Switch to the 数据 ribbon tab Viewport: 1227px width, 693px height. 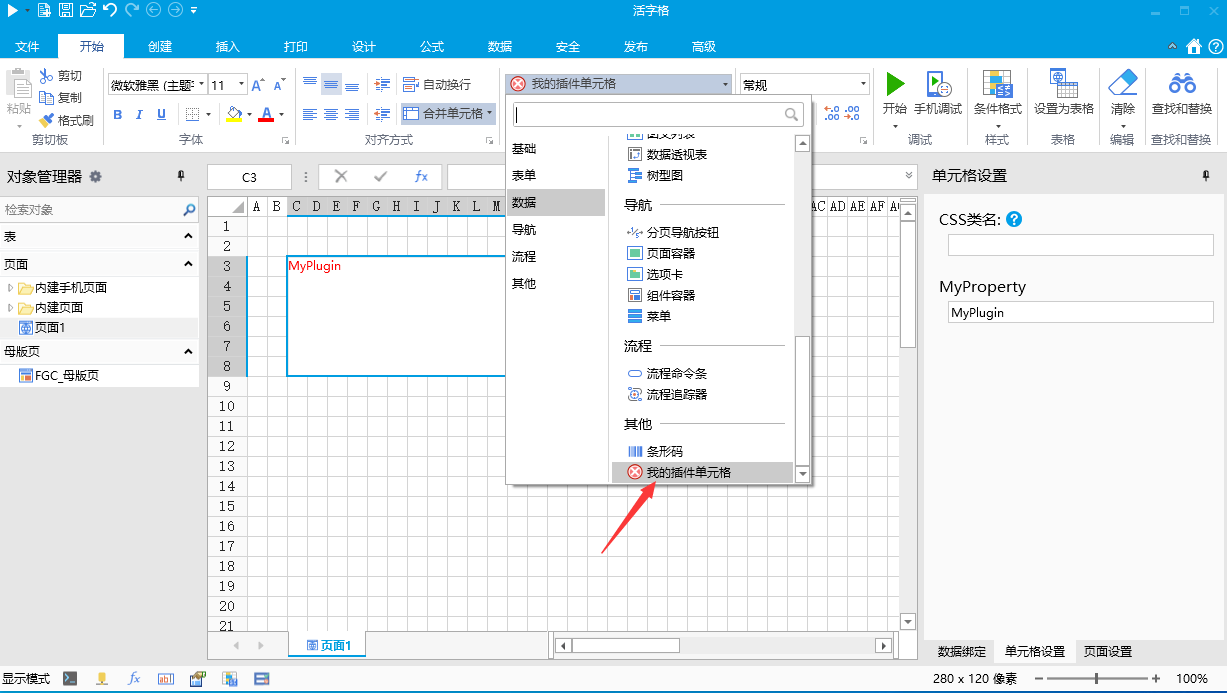coord(500,47)
